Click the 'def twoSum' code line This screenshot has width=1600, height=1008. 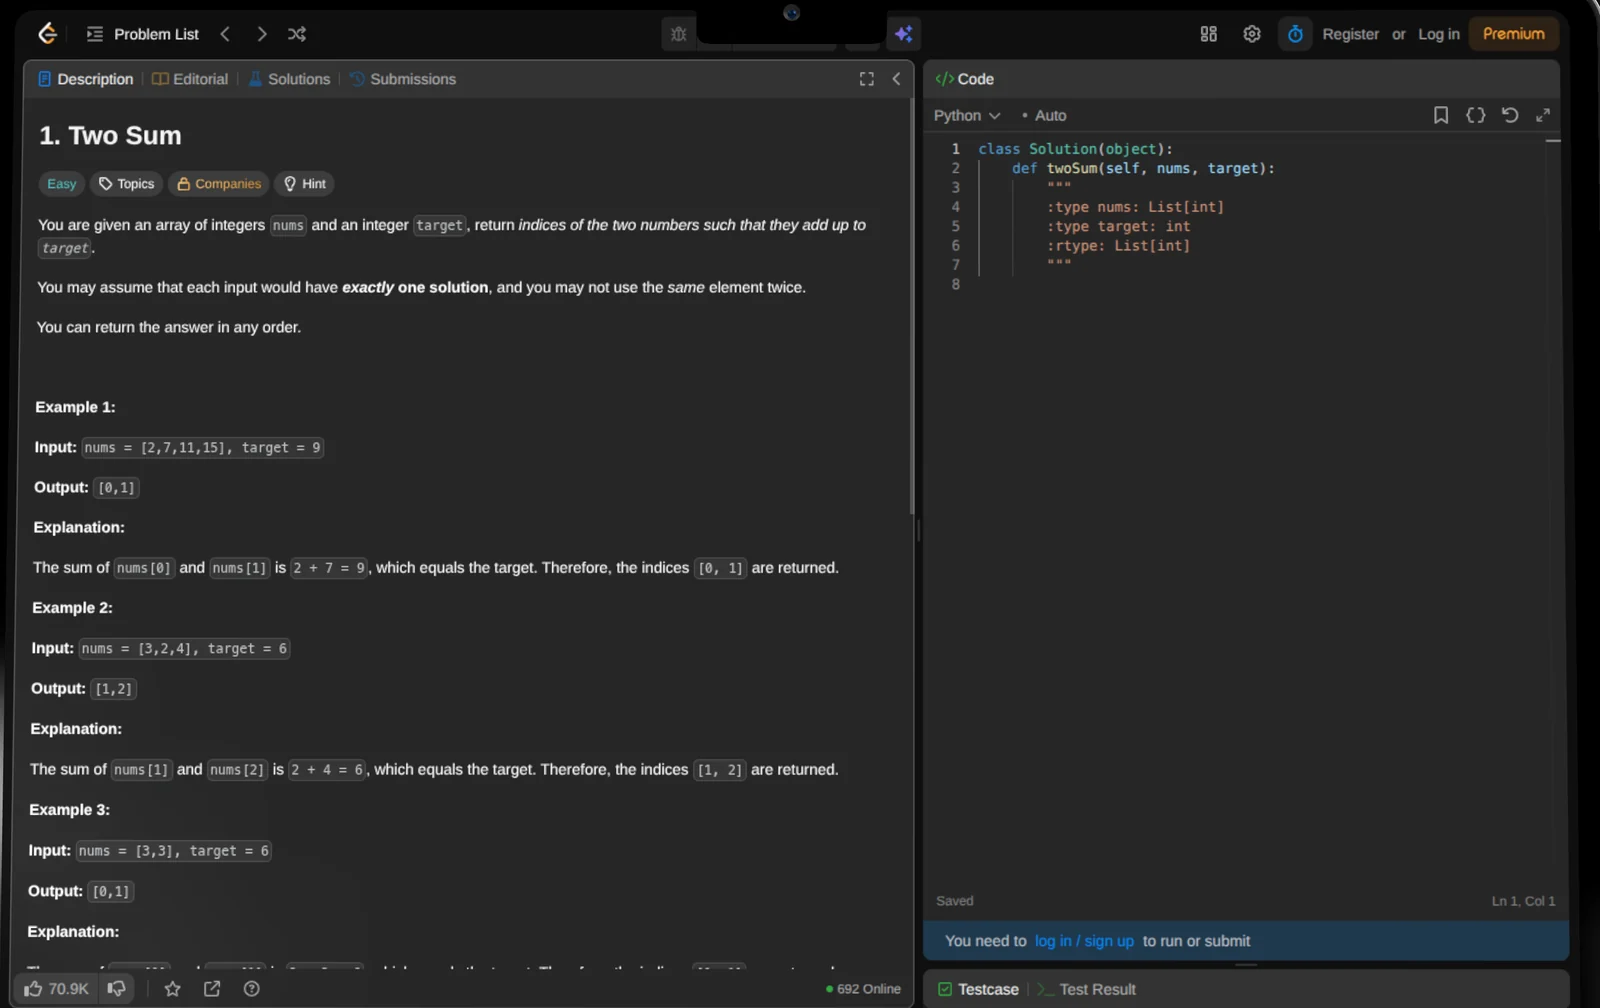click(1143, 168)
